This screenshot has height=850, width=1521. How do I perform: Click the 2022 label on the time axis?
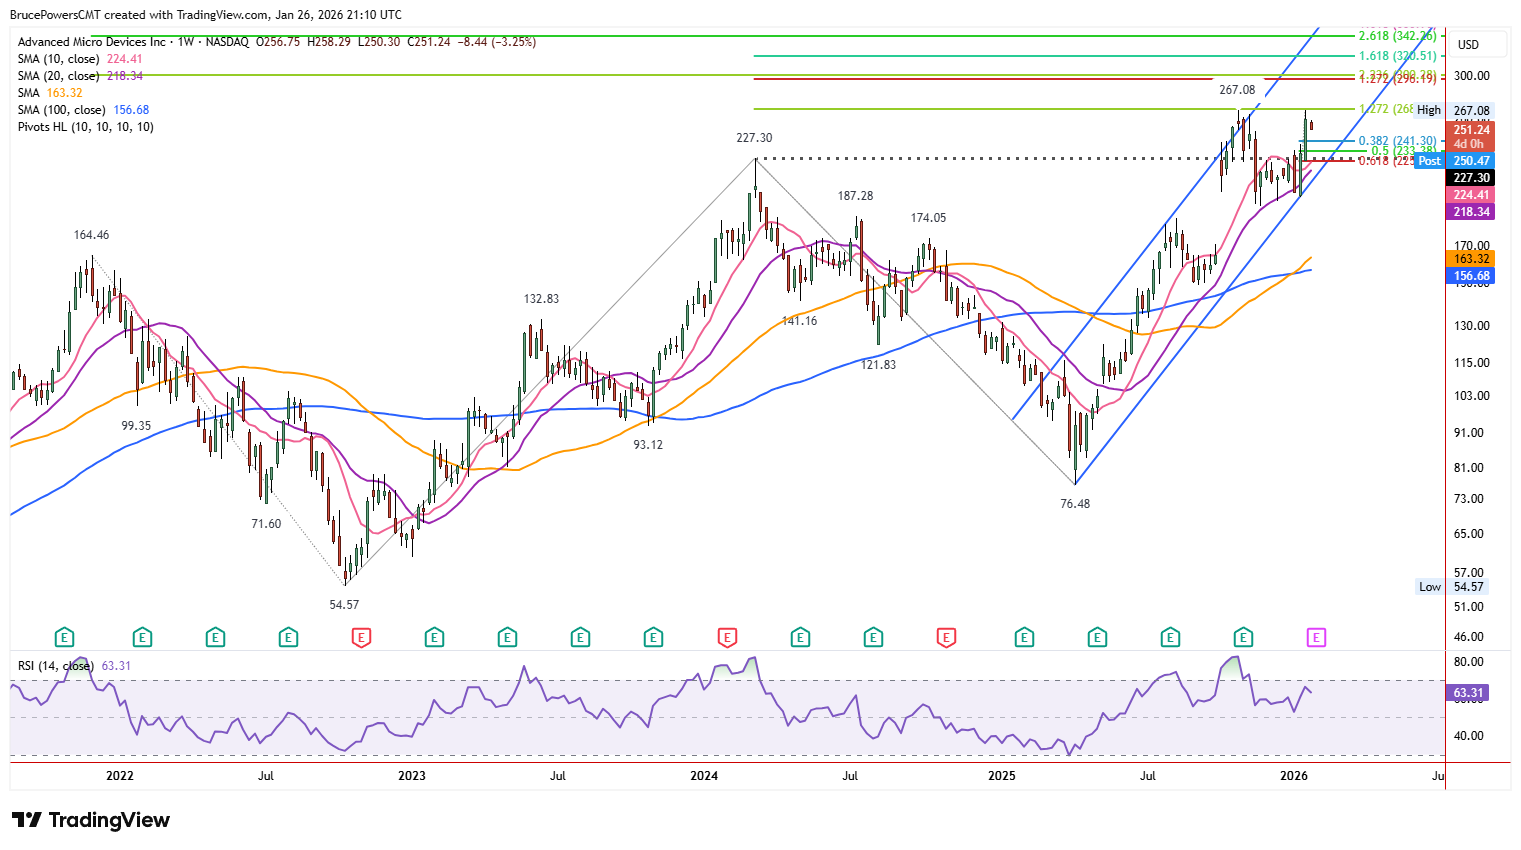(x=119, y=776)
